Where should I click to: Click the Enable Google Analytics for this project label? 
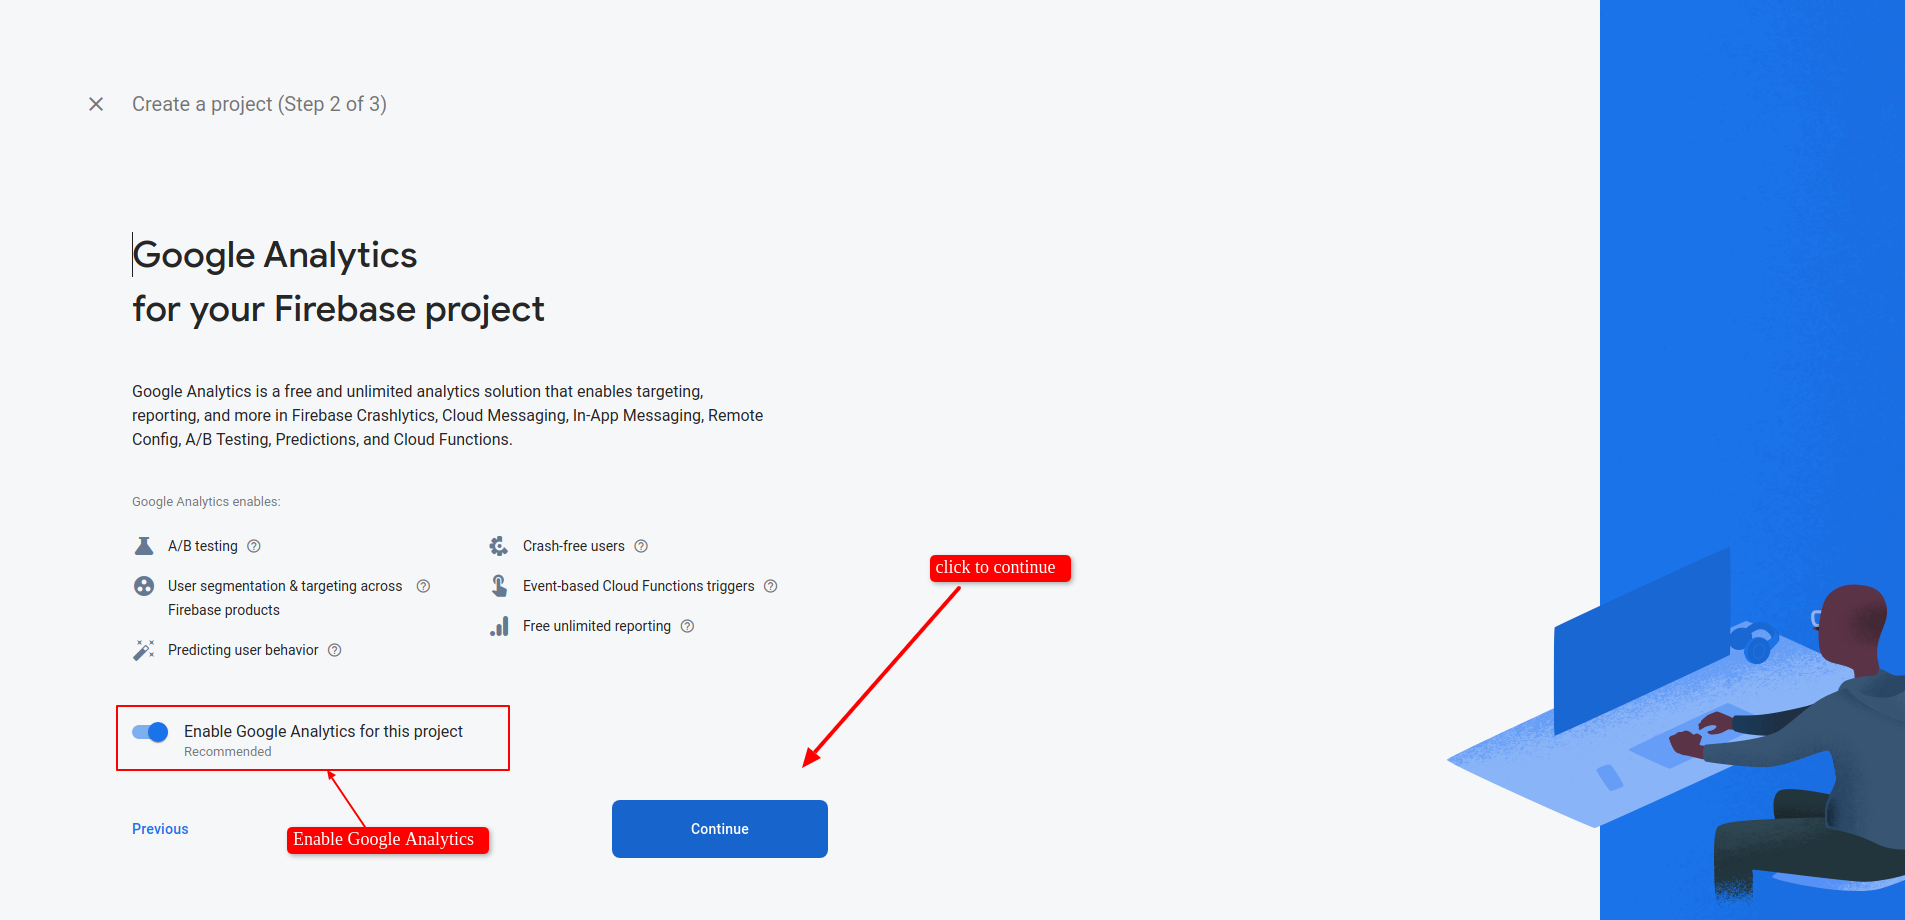(x=323, y=732)
